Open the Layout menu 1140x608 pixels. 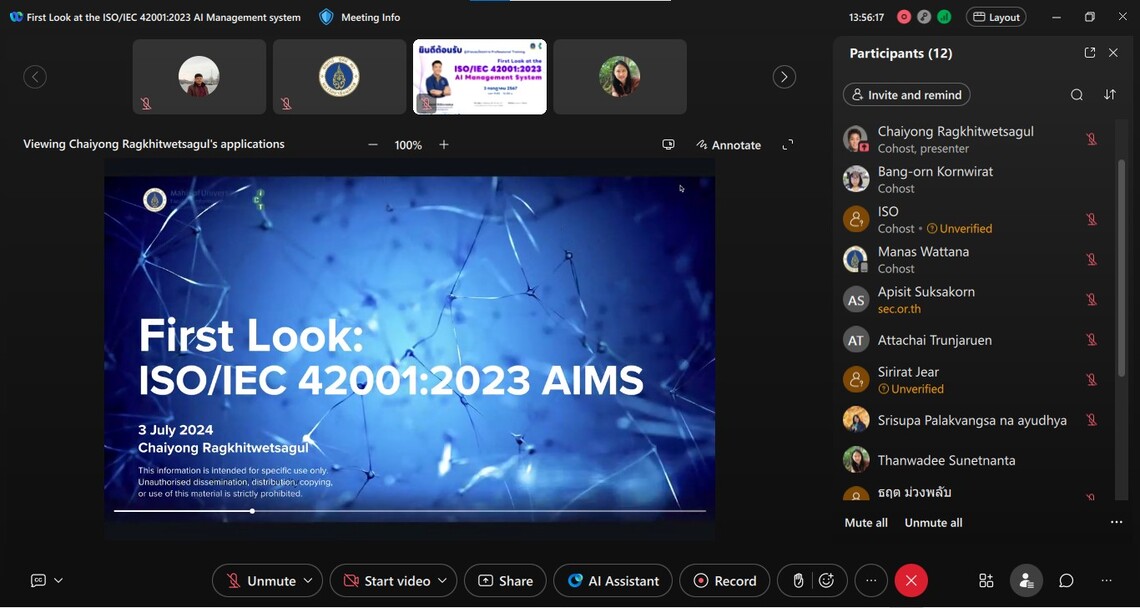tap(996, 17)
